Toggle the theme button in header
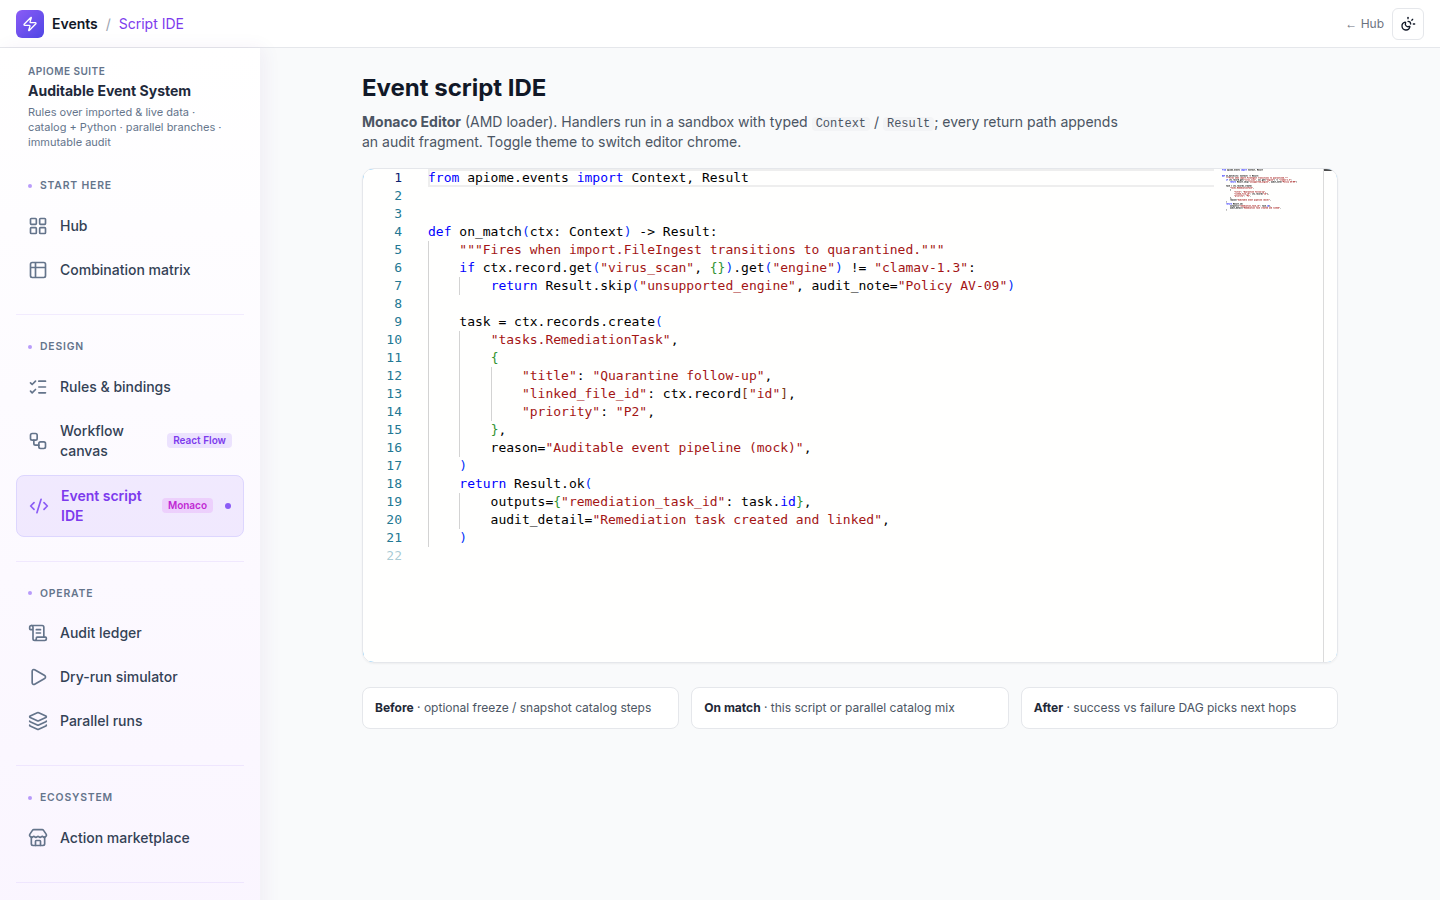This screenshot has width=1440, height=900. coord(1408,24)
